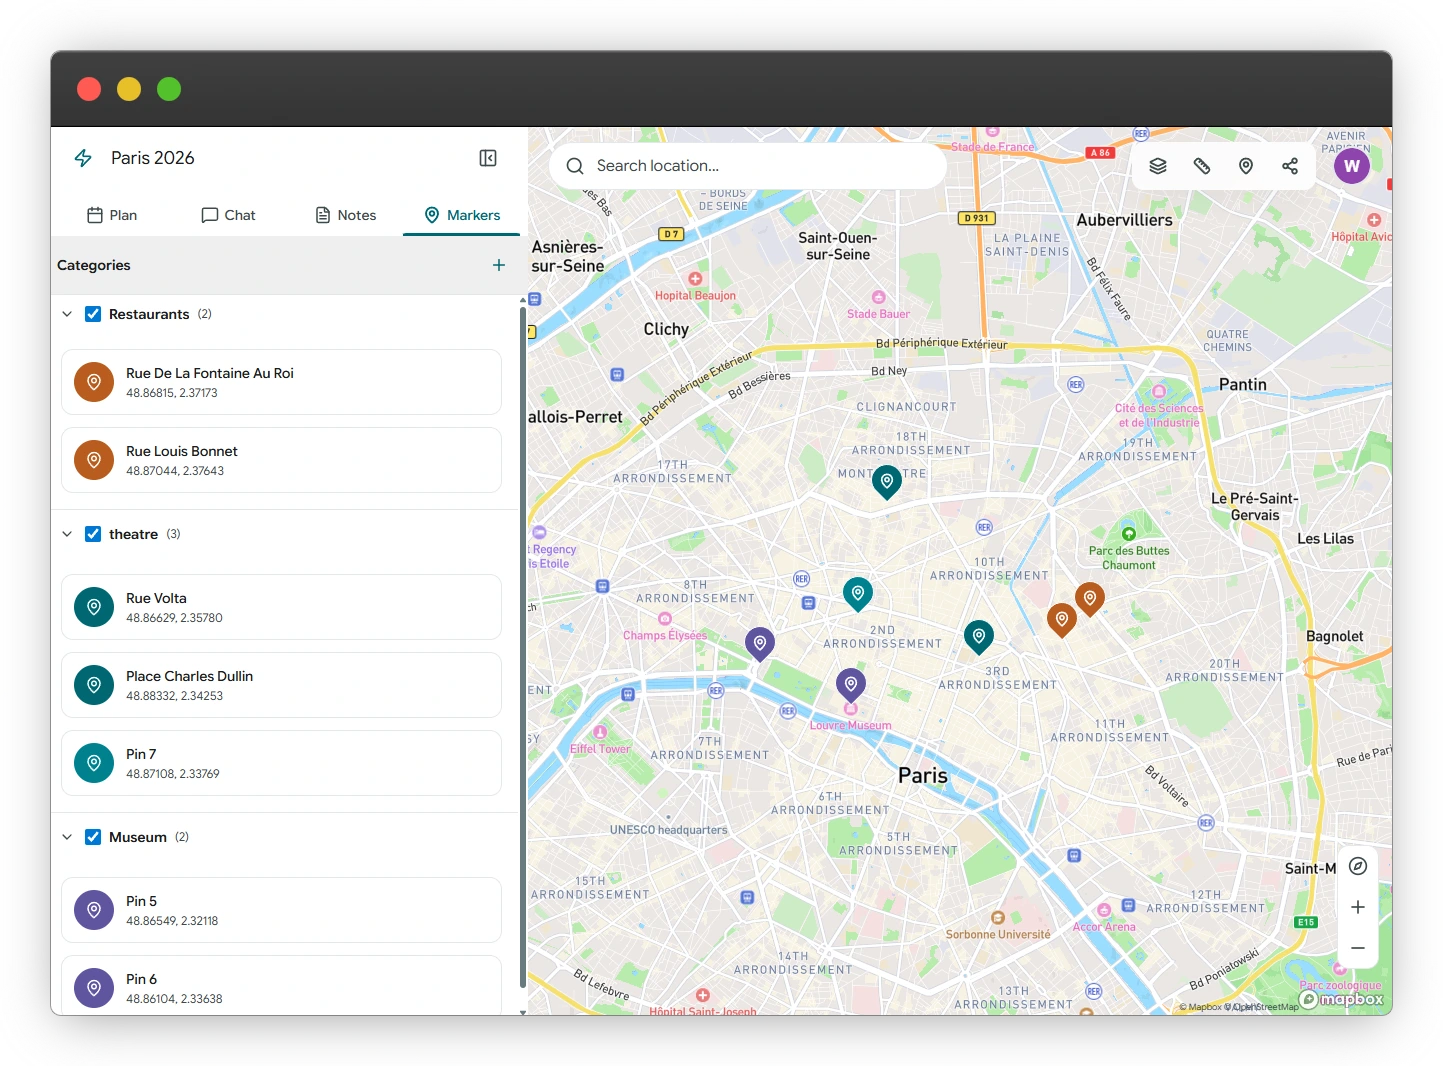Switch to the Chat tab
This screenshot has height=1066, width=1443.
click(228, 215)
